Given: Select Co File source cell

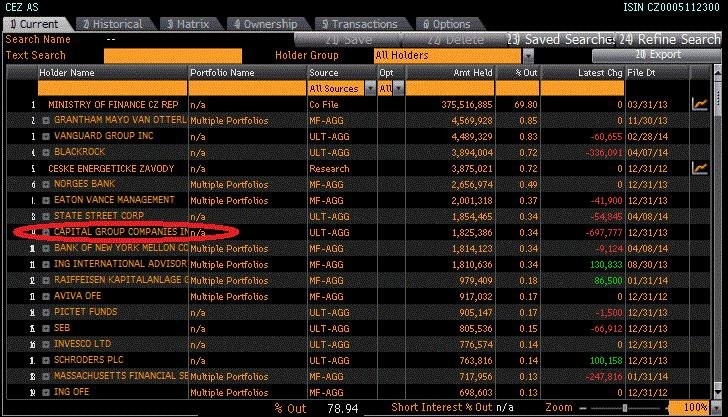Looking at the screenshot, I should click(324, 105).
